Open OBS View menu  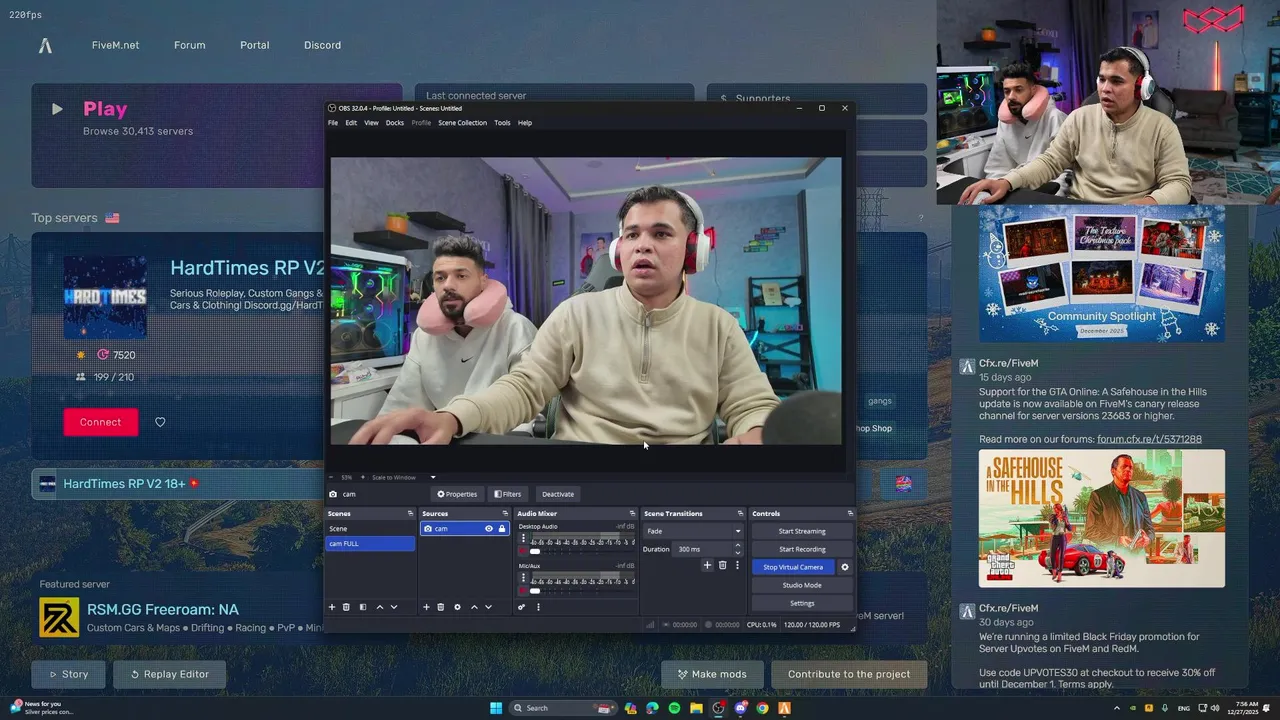[371, 123]
